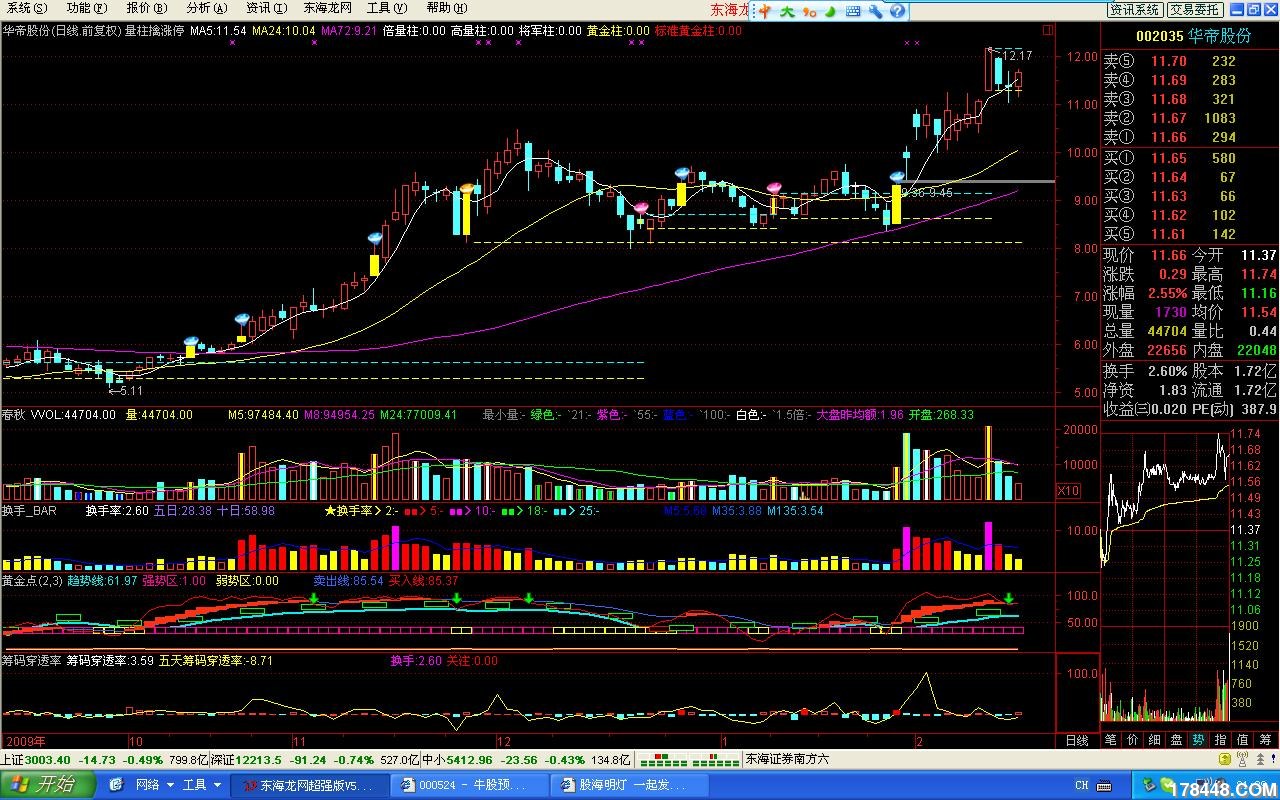Toggle the 指 indicator view tab
This screenshot has width=1280, height=800.
pyautogui.click(x=1221, y=741)
